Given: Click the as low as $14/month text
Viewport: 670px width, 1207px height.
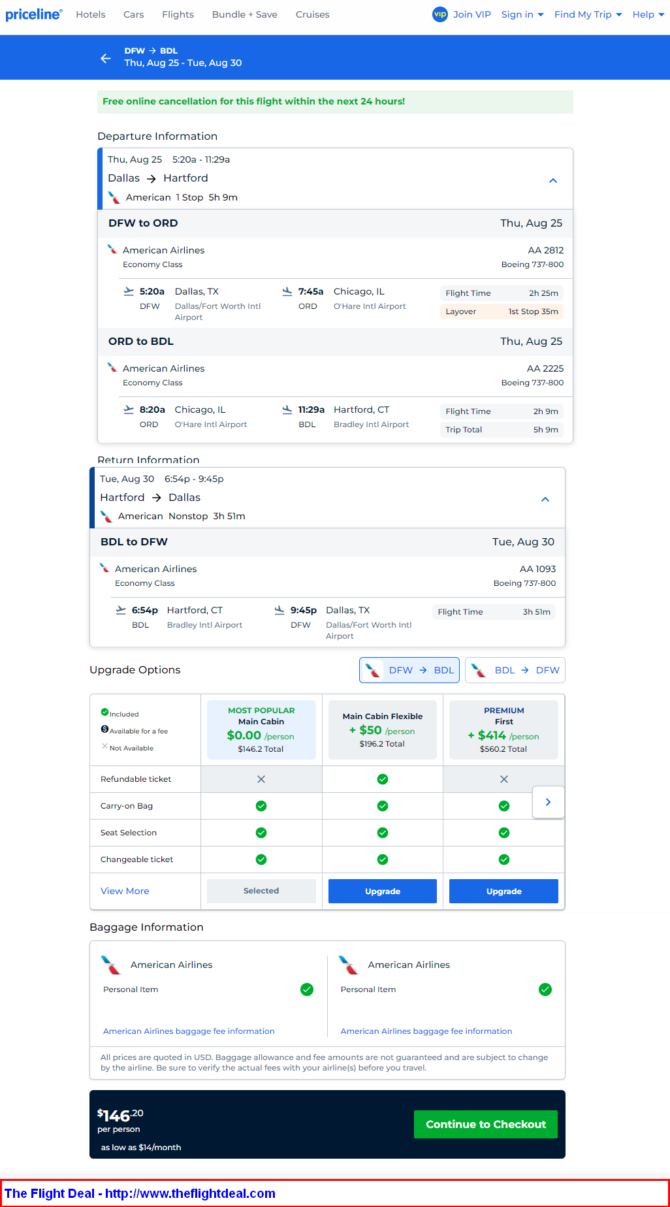Looking at the screenshot, I should pos(141,1147).
